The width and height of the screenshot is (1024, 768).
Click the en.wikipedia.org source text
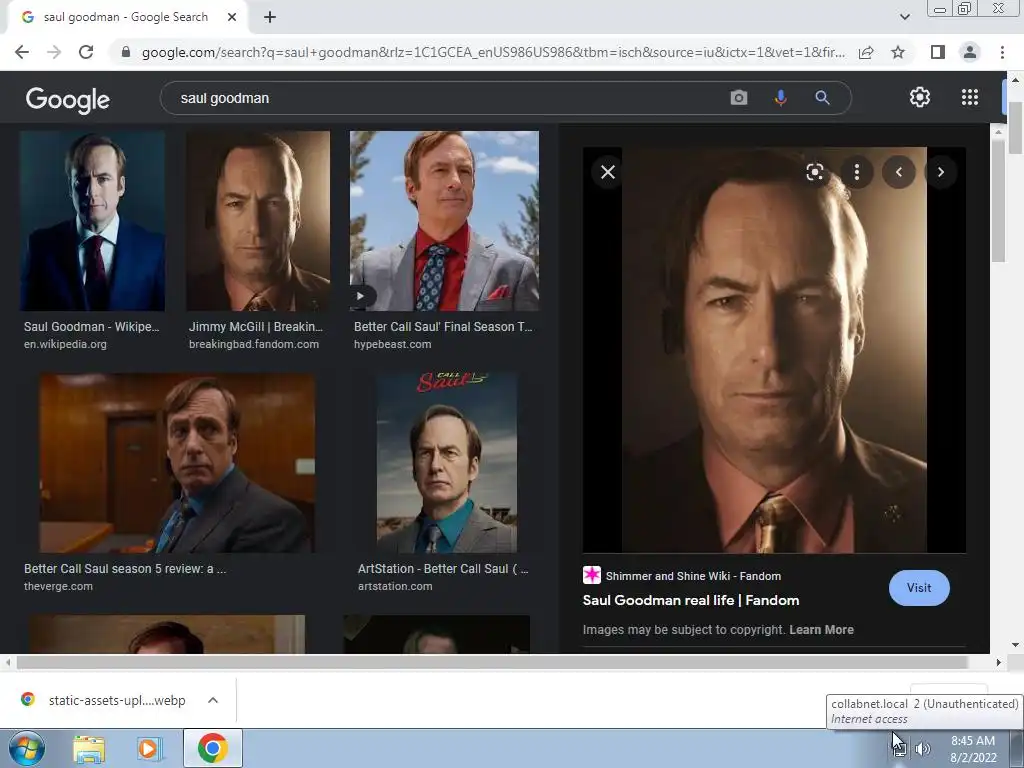point(65,344)
